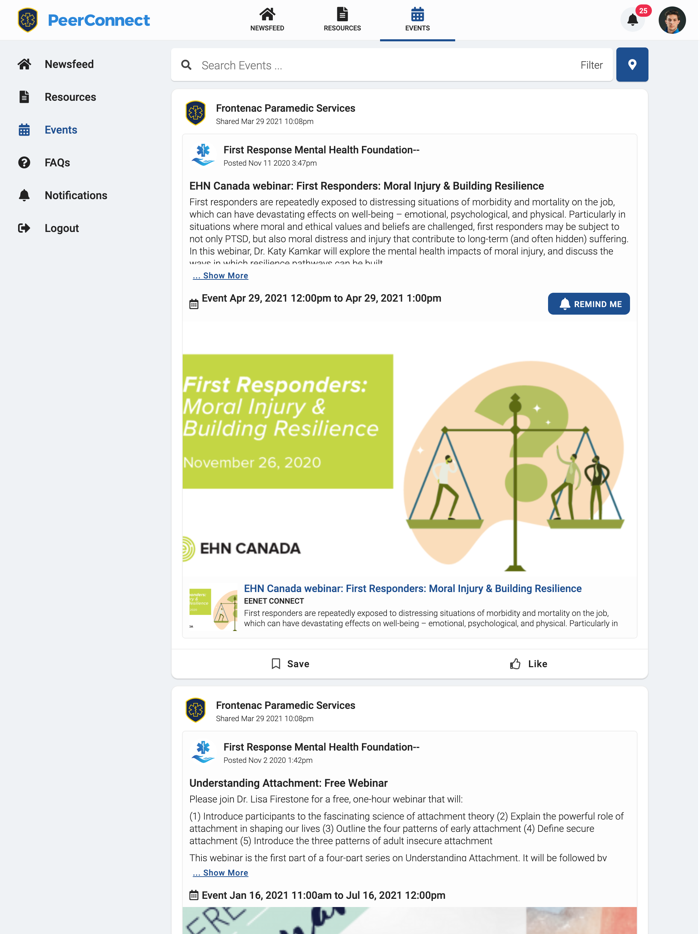Like the Moral Injury webinar post
The image size is (700, 934).
tap(528, 664)
